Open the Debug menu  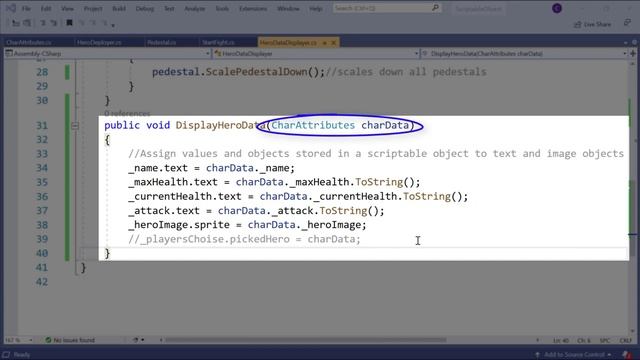[144, 9]
